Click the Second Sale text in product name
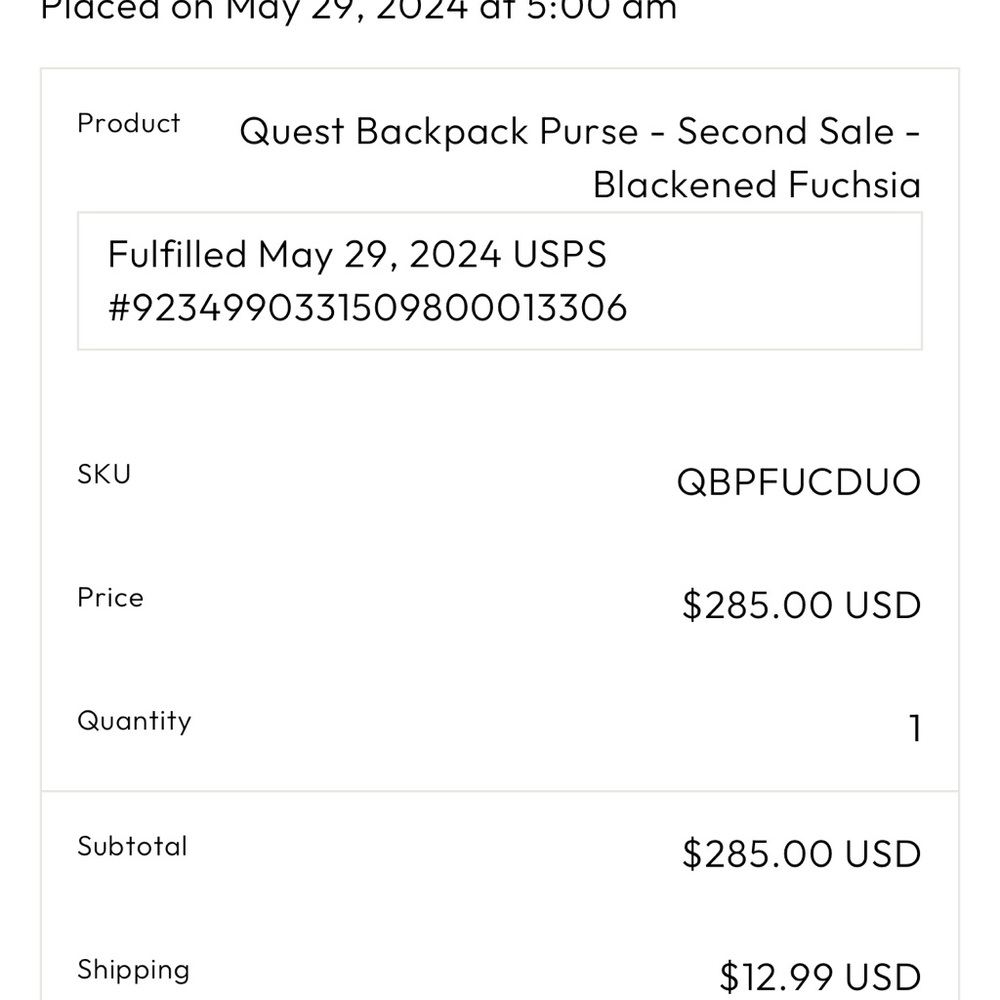1000x1000 pixels. pyautogui.click(x=785, y=131)
